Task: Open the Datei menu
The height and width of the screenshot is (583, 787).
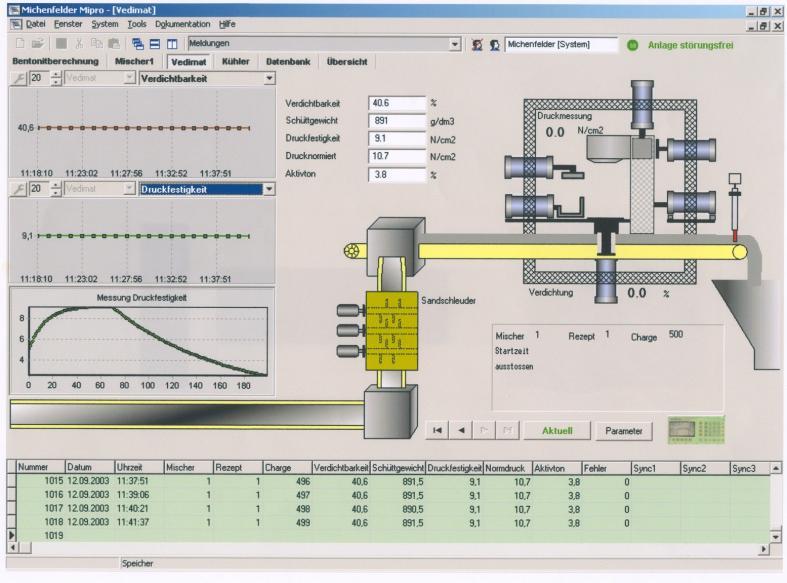Action: [x=36, y=24]
